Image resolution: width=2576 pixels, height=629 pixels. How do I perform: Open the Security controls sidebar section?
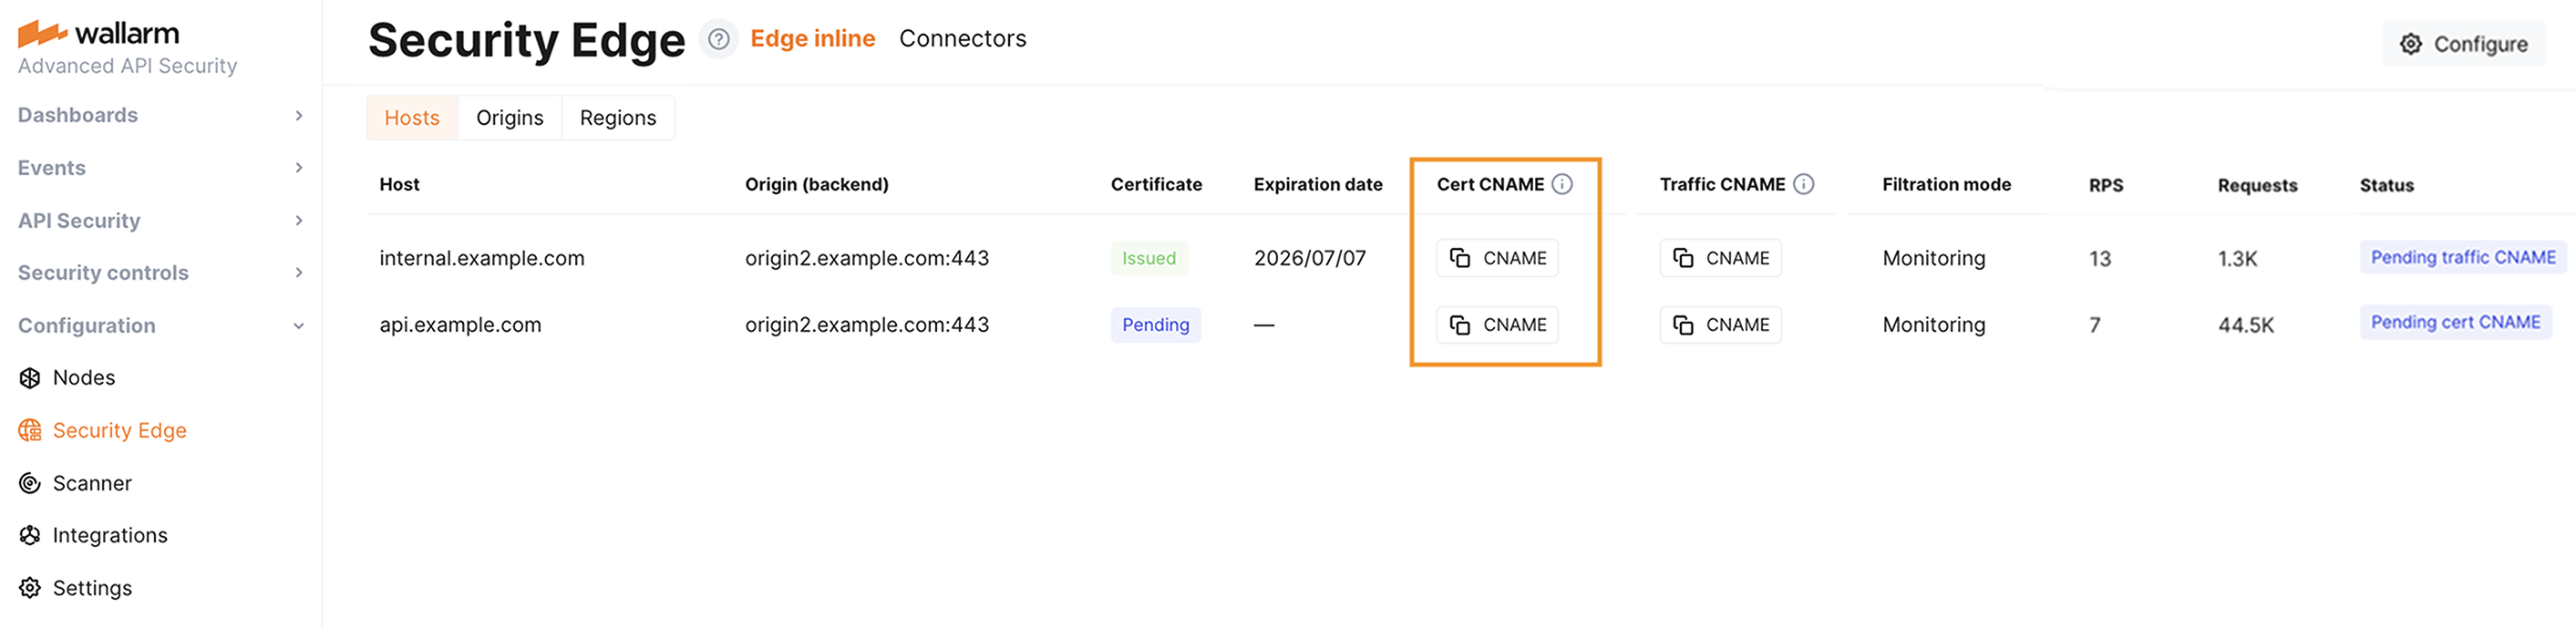coord(103,273)
